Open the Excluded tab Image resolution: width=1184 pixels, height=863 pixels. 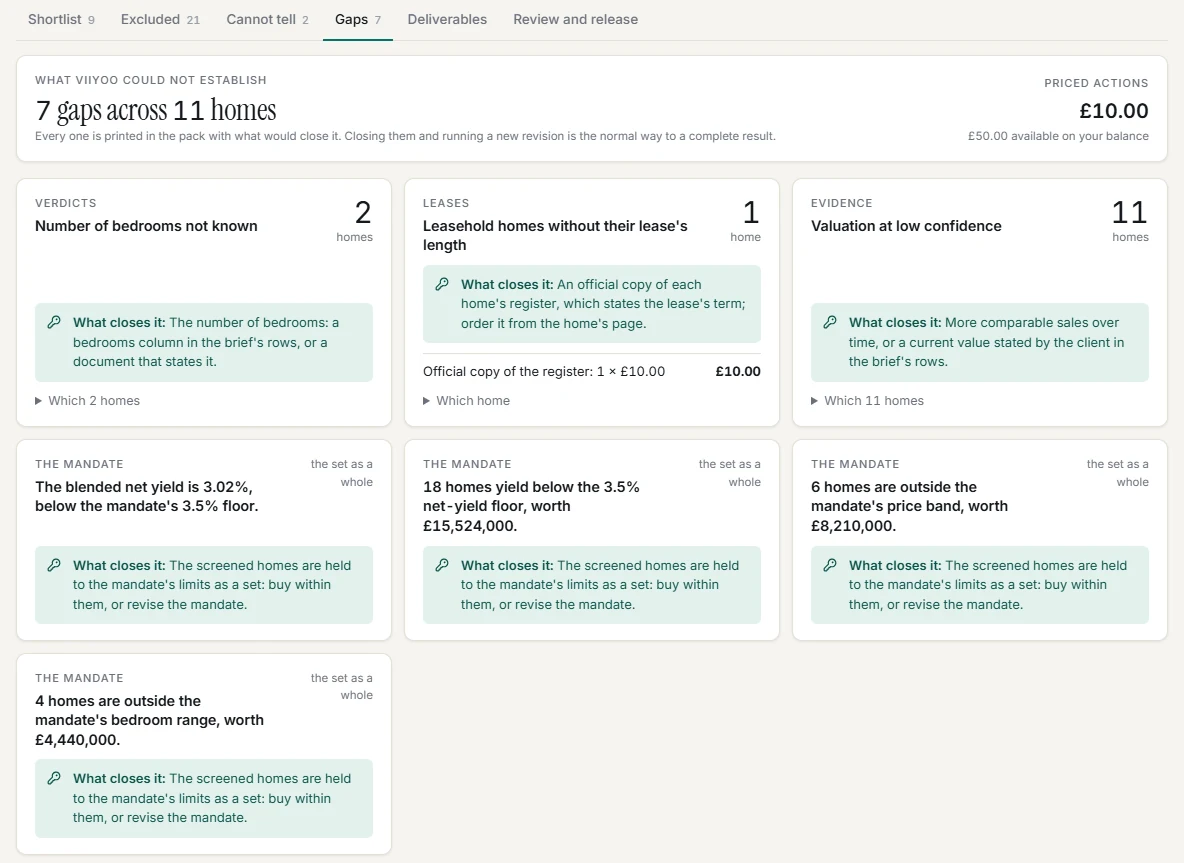coord(160,20)
